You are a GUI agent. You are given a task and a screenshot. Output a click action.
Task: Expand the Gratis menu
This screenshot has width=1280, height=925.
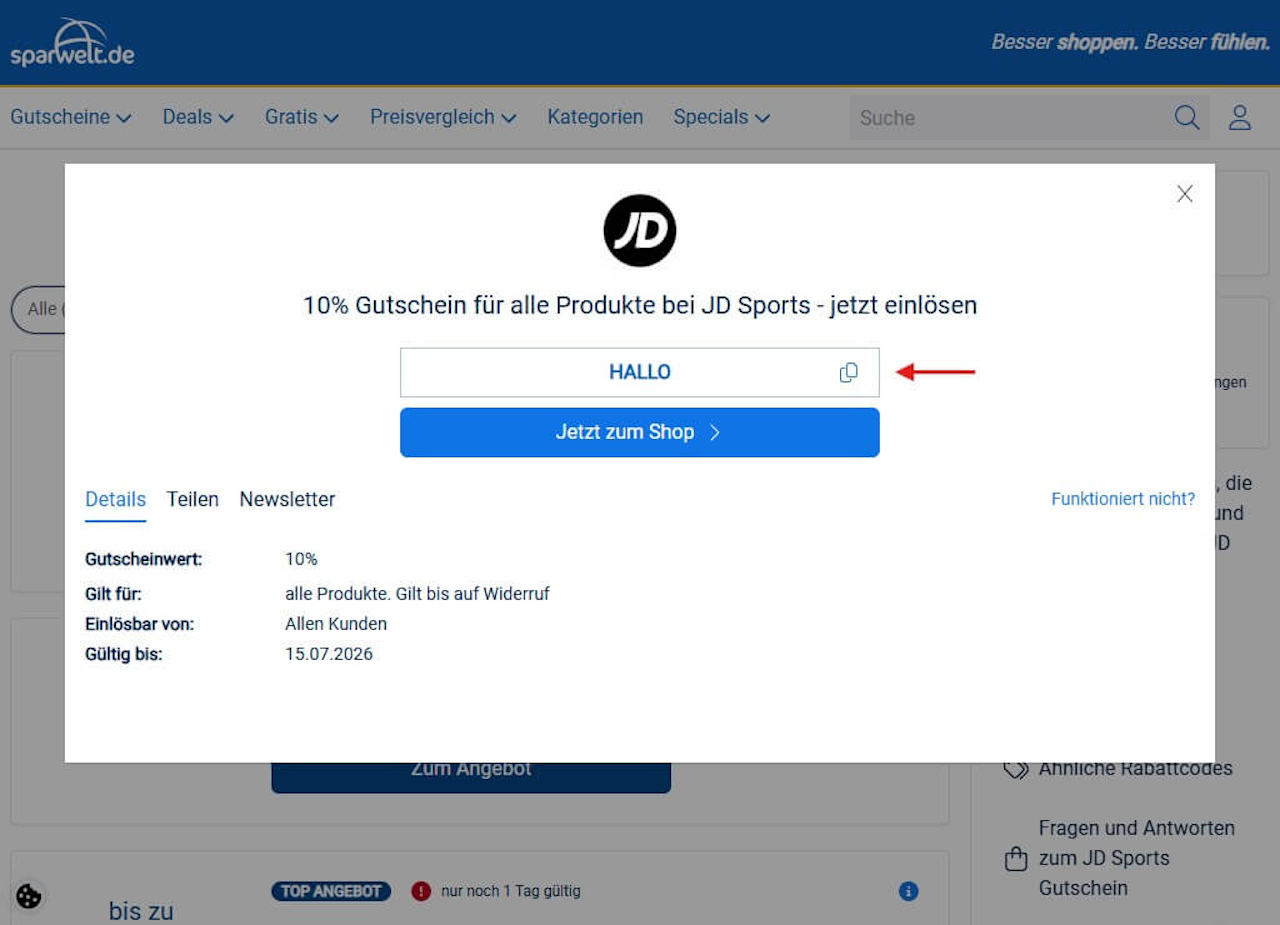(302, 117)
